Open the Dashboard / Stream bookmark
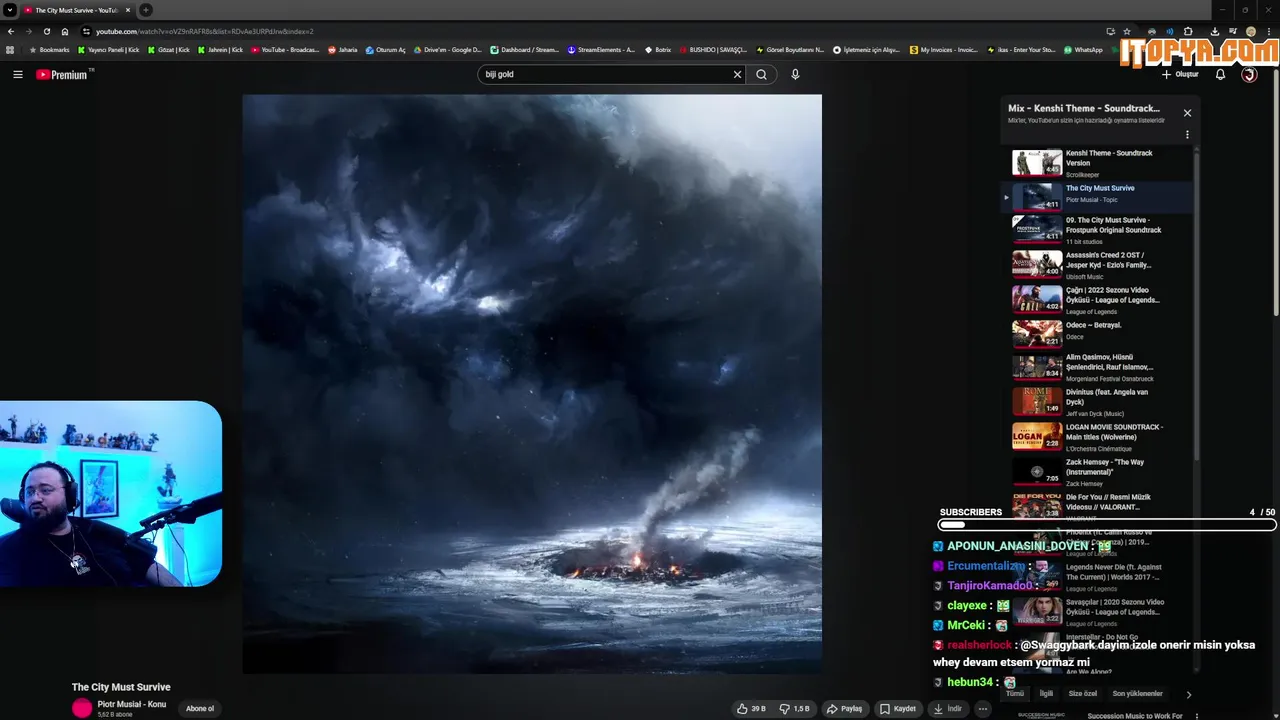1280x720 pixels. pyautogui.click(x=525, y=49)
